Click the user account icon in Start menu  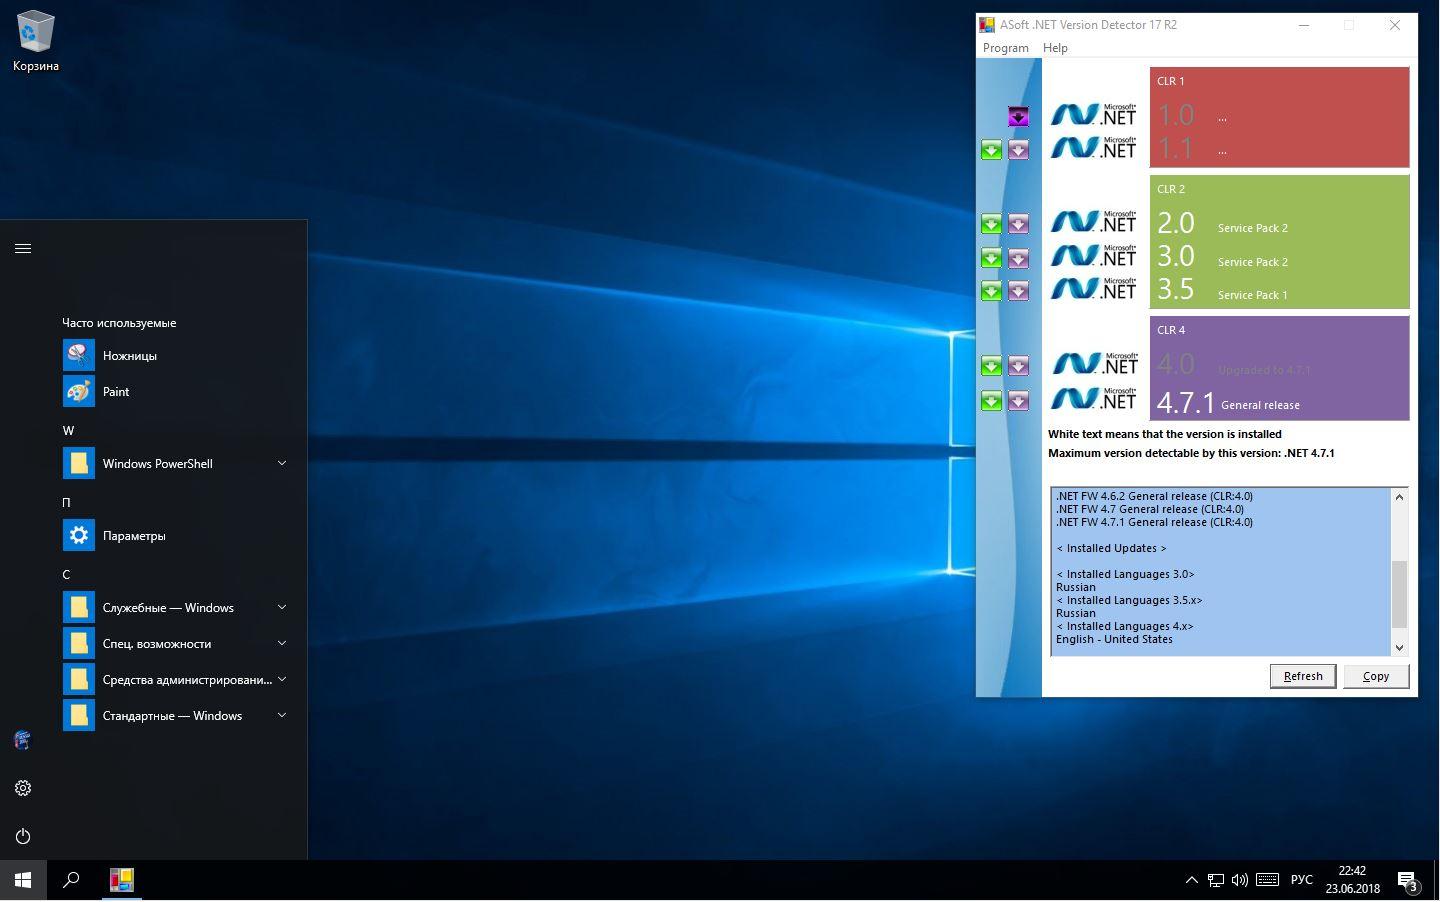[23, 740]
